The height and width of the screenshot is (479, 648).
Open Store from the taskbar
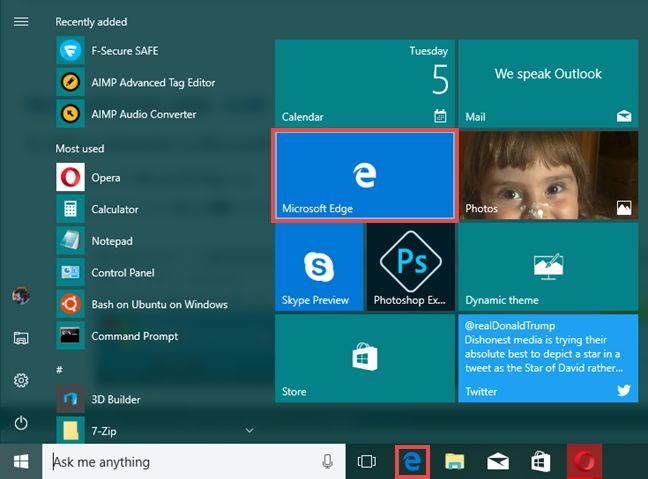pos(541,462)
